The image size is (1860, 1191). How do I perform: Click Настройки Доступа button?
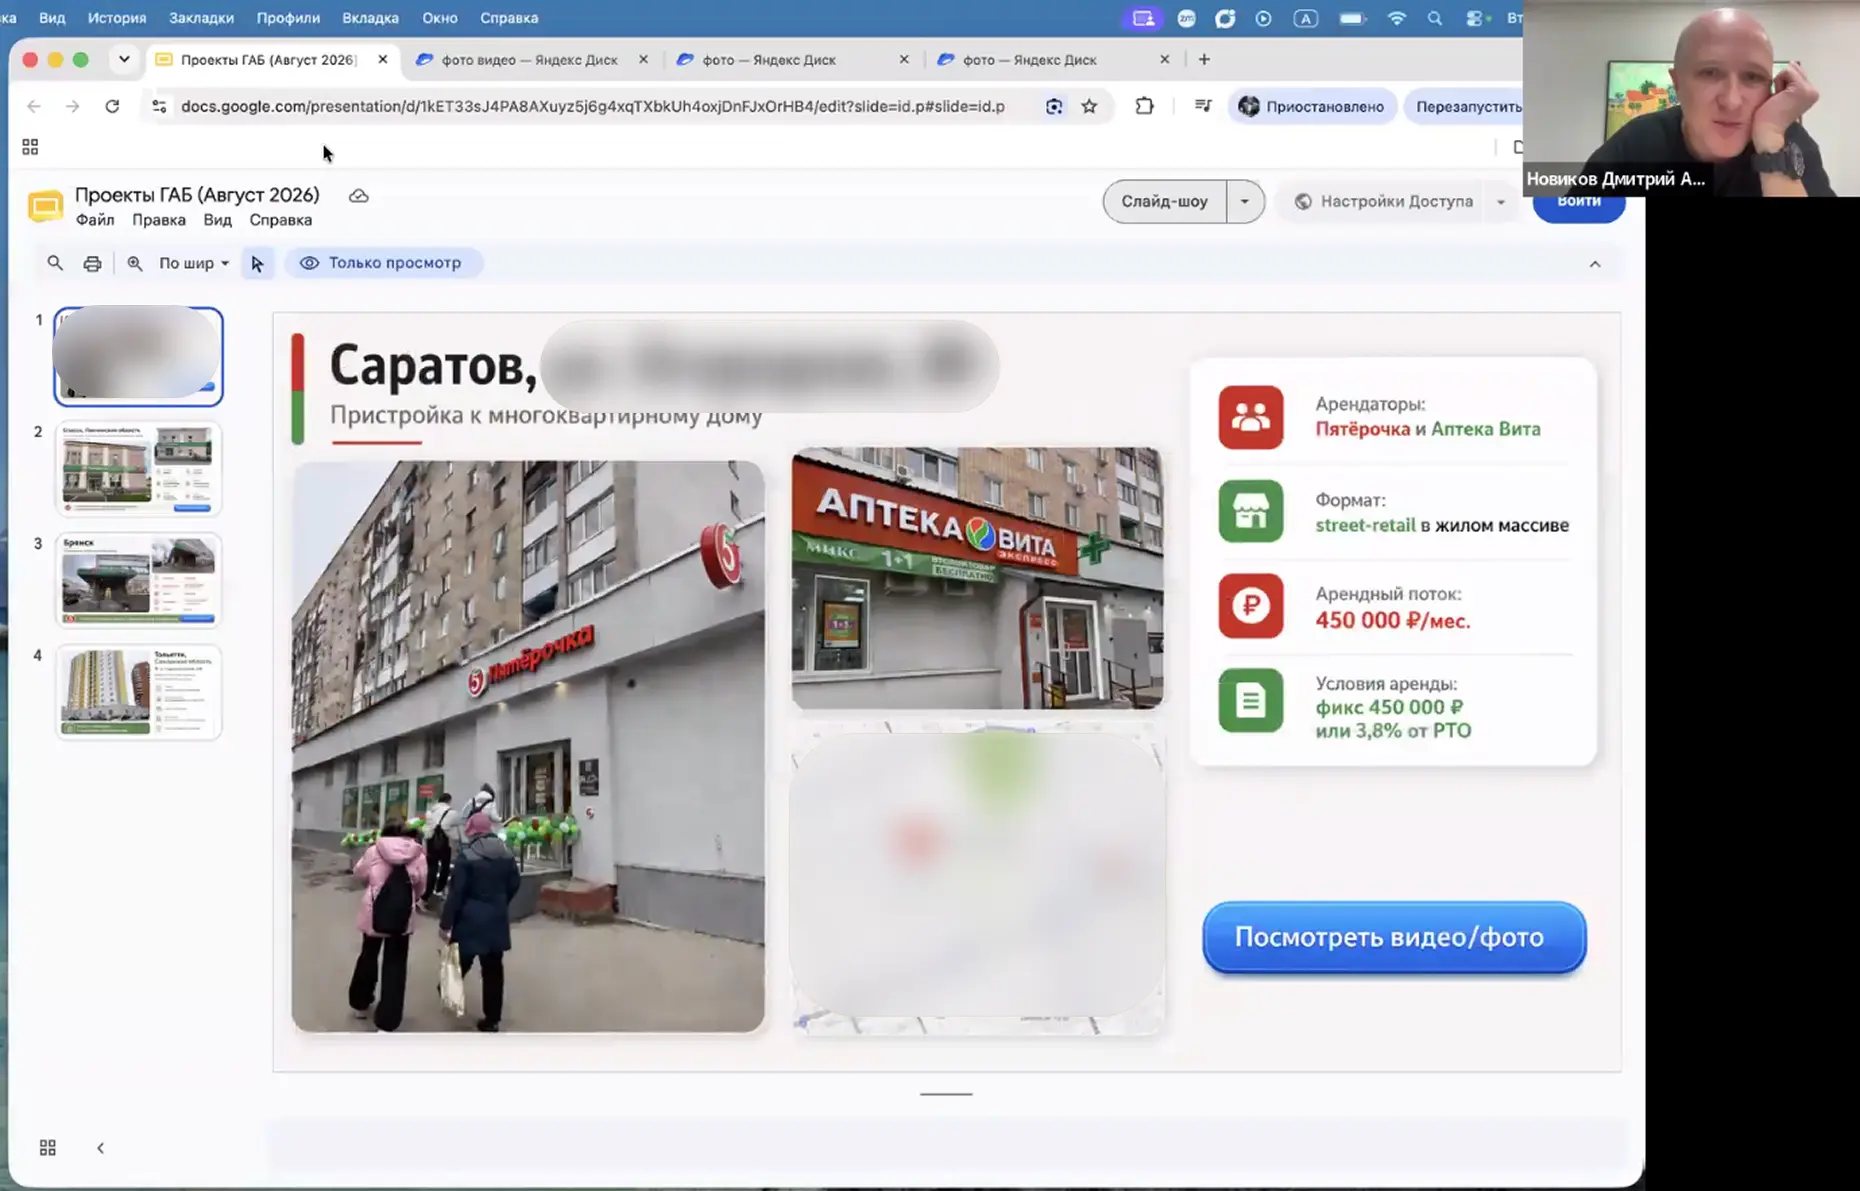1385,201
